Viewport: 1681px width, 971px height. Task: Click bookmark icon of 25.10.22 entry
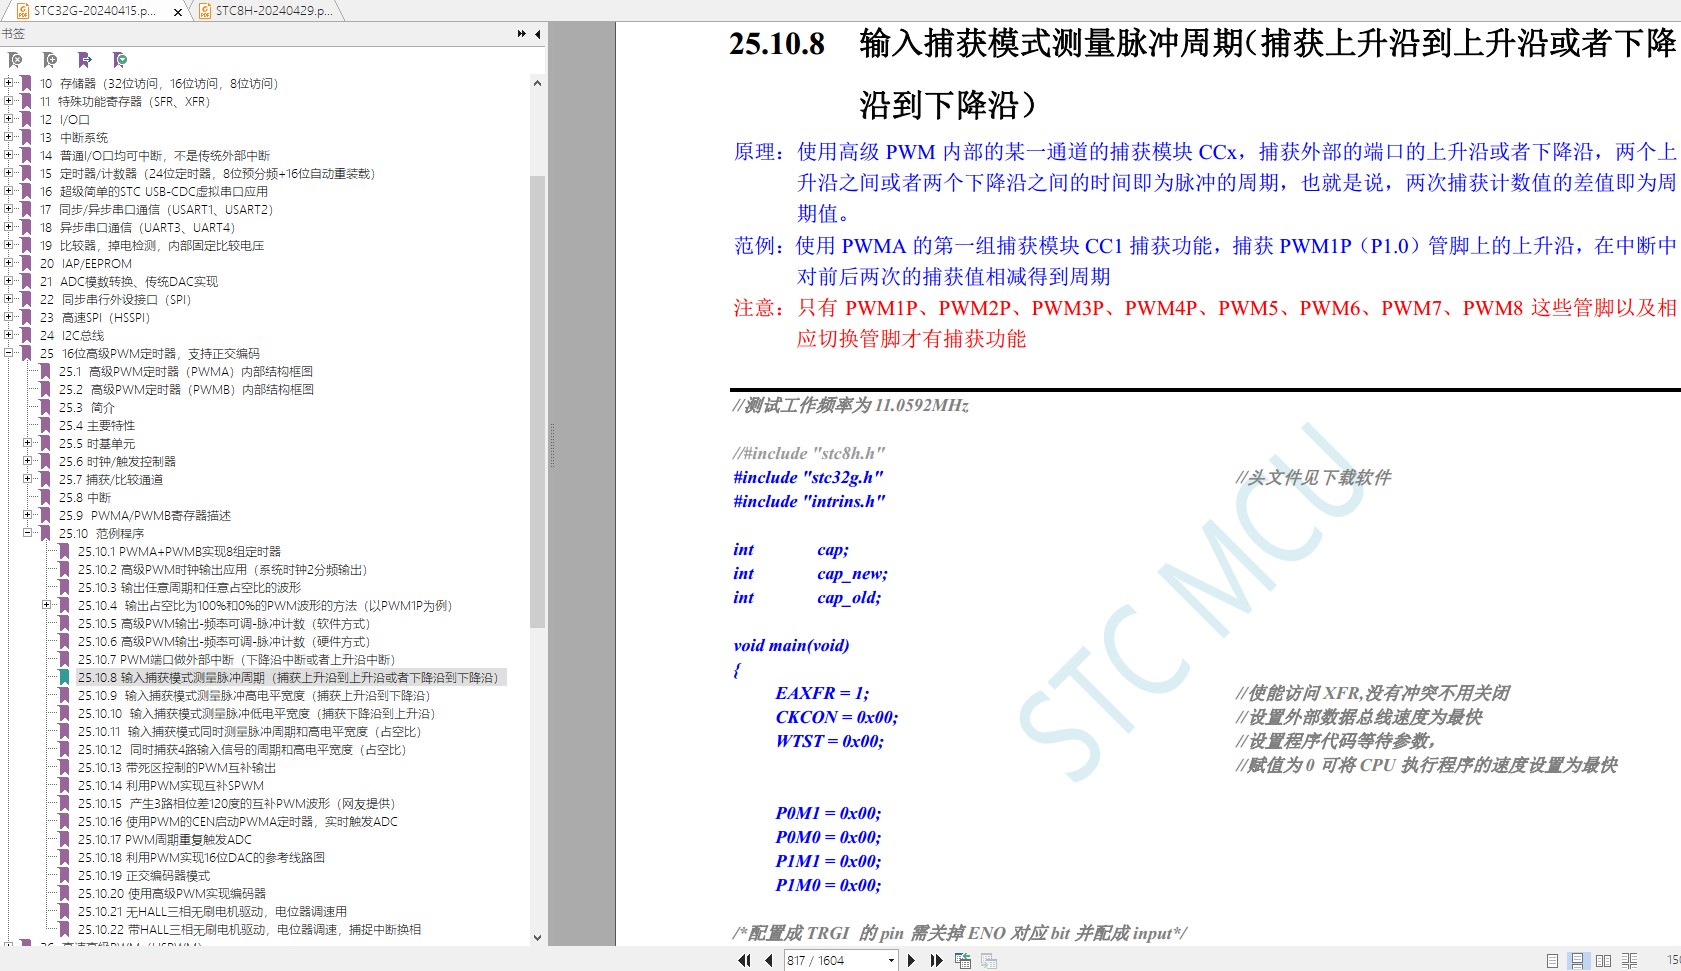click(64, 929)
